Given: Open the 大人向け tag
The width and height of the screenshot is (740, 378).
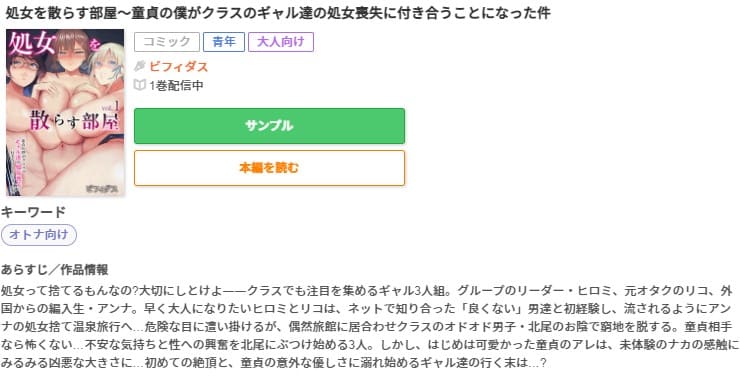Looking at the screenshot, I should coord(281,42).
